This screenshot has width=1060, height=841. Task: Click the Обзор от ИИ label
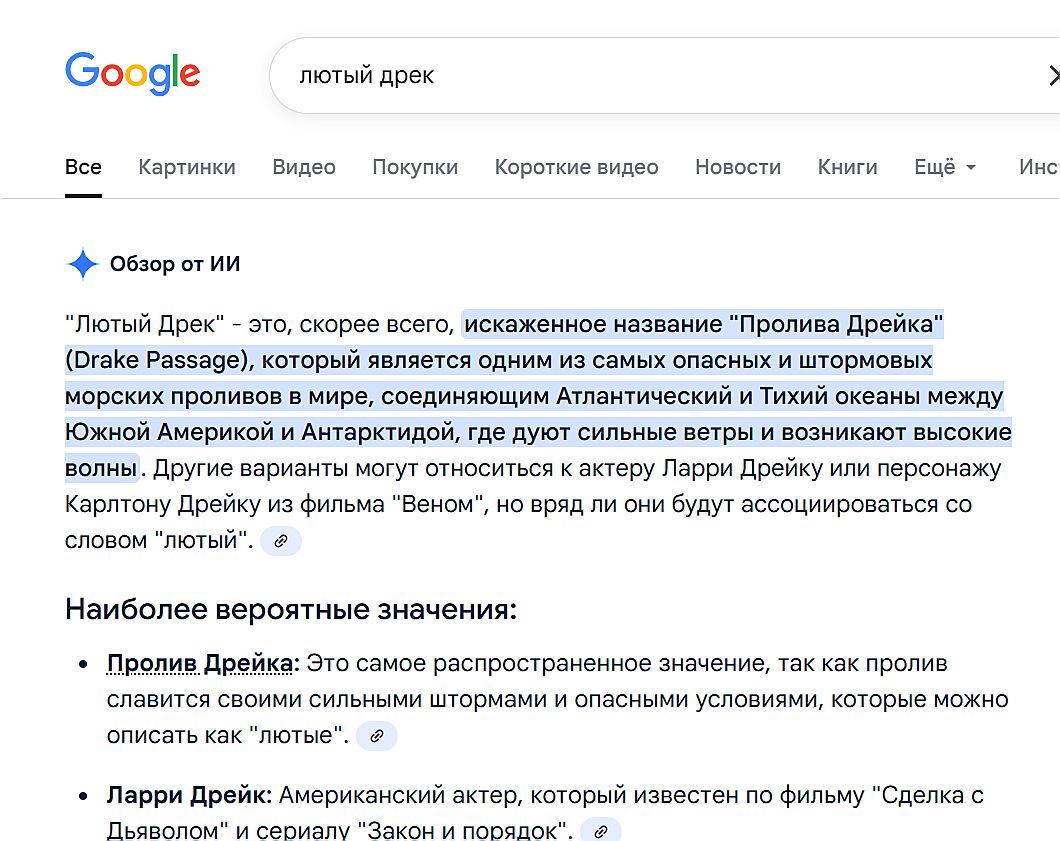175,264
